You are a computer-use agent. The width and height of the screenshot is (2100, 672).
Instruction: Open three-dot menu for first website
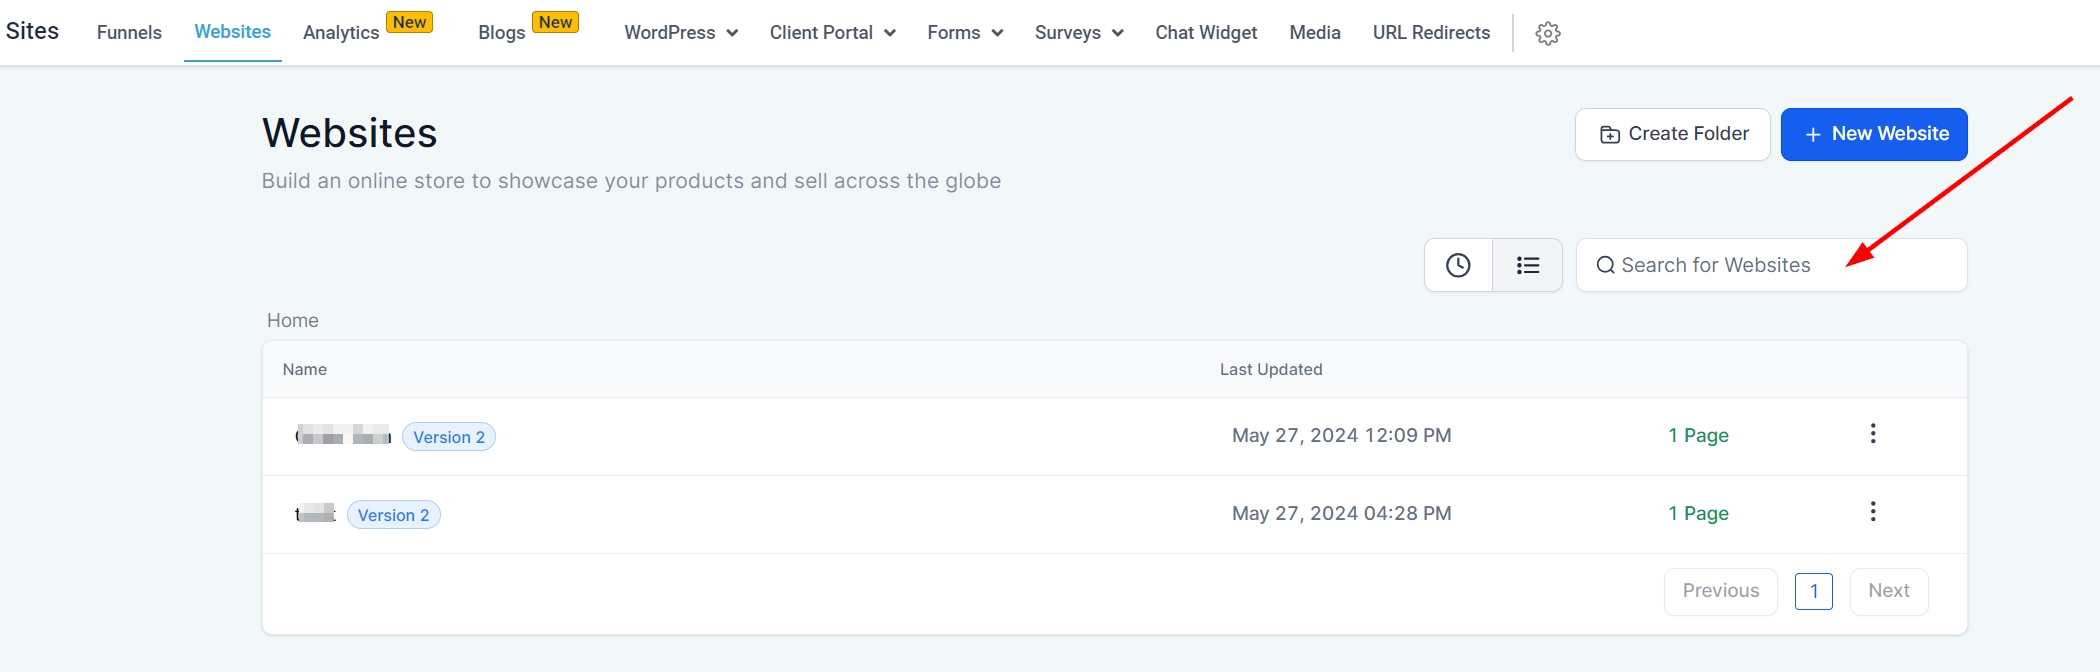1873,434
